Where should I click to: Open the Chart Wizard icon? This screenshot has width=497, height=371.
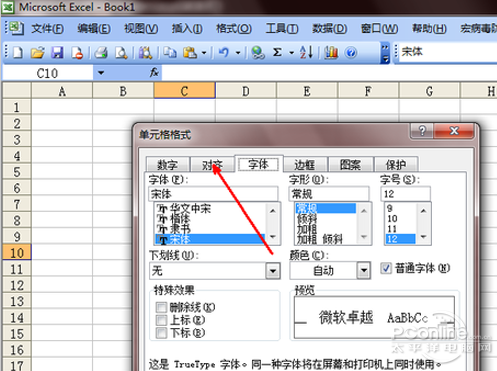coord(331,52)
